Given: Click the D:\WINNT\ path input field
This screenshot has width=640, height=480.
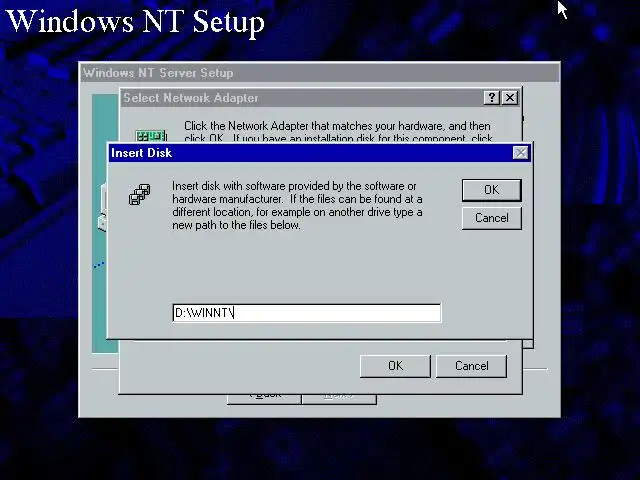Looking at the screenshot, I should click(307, 313).
